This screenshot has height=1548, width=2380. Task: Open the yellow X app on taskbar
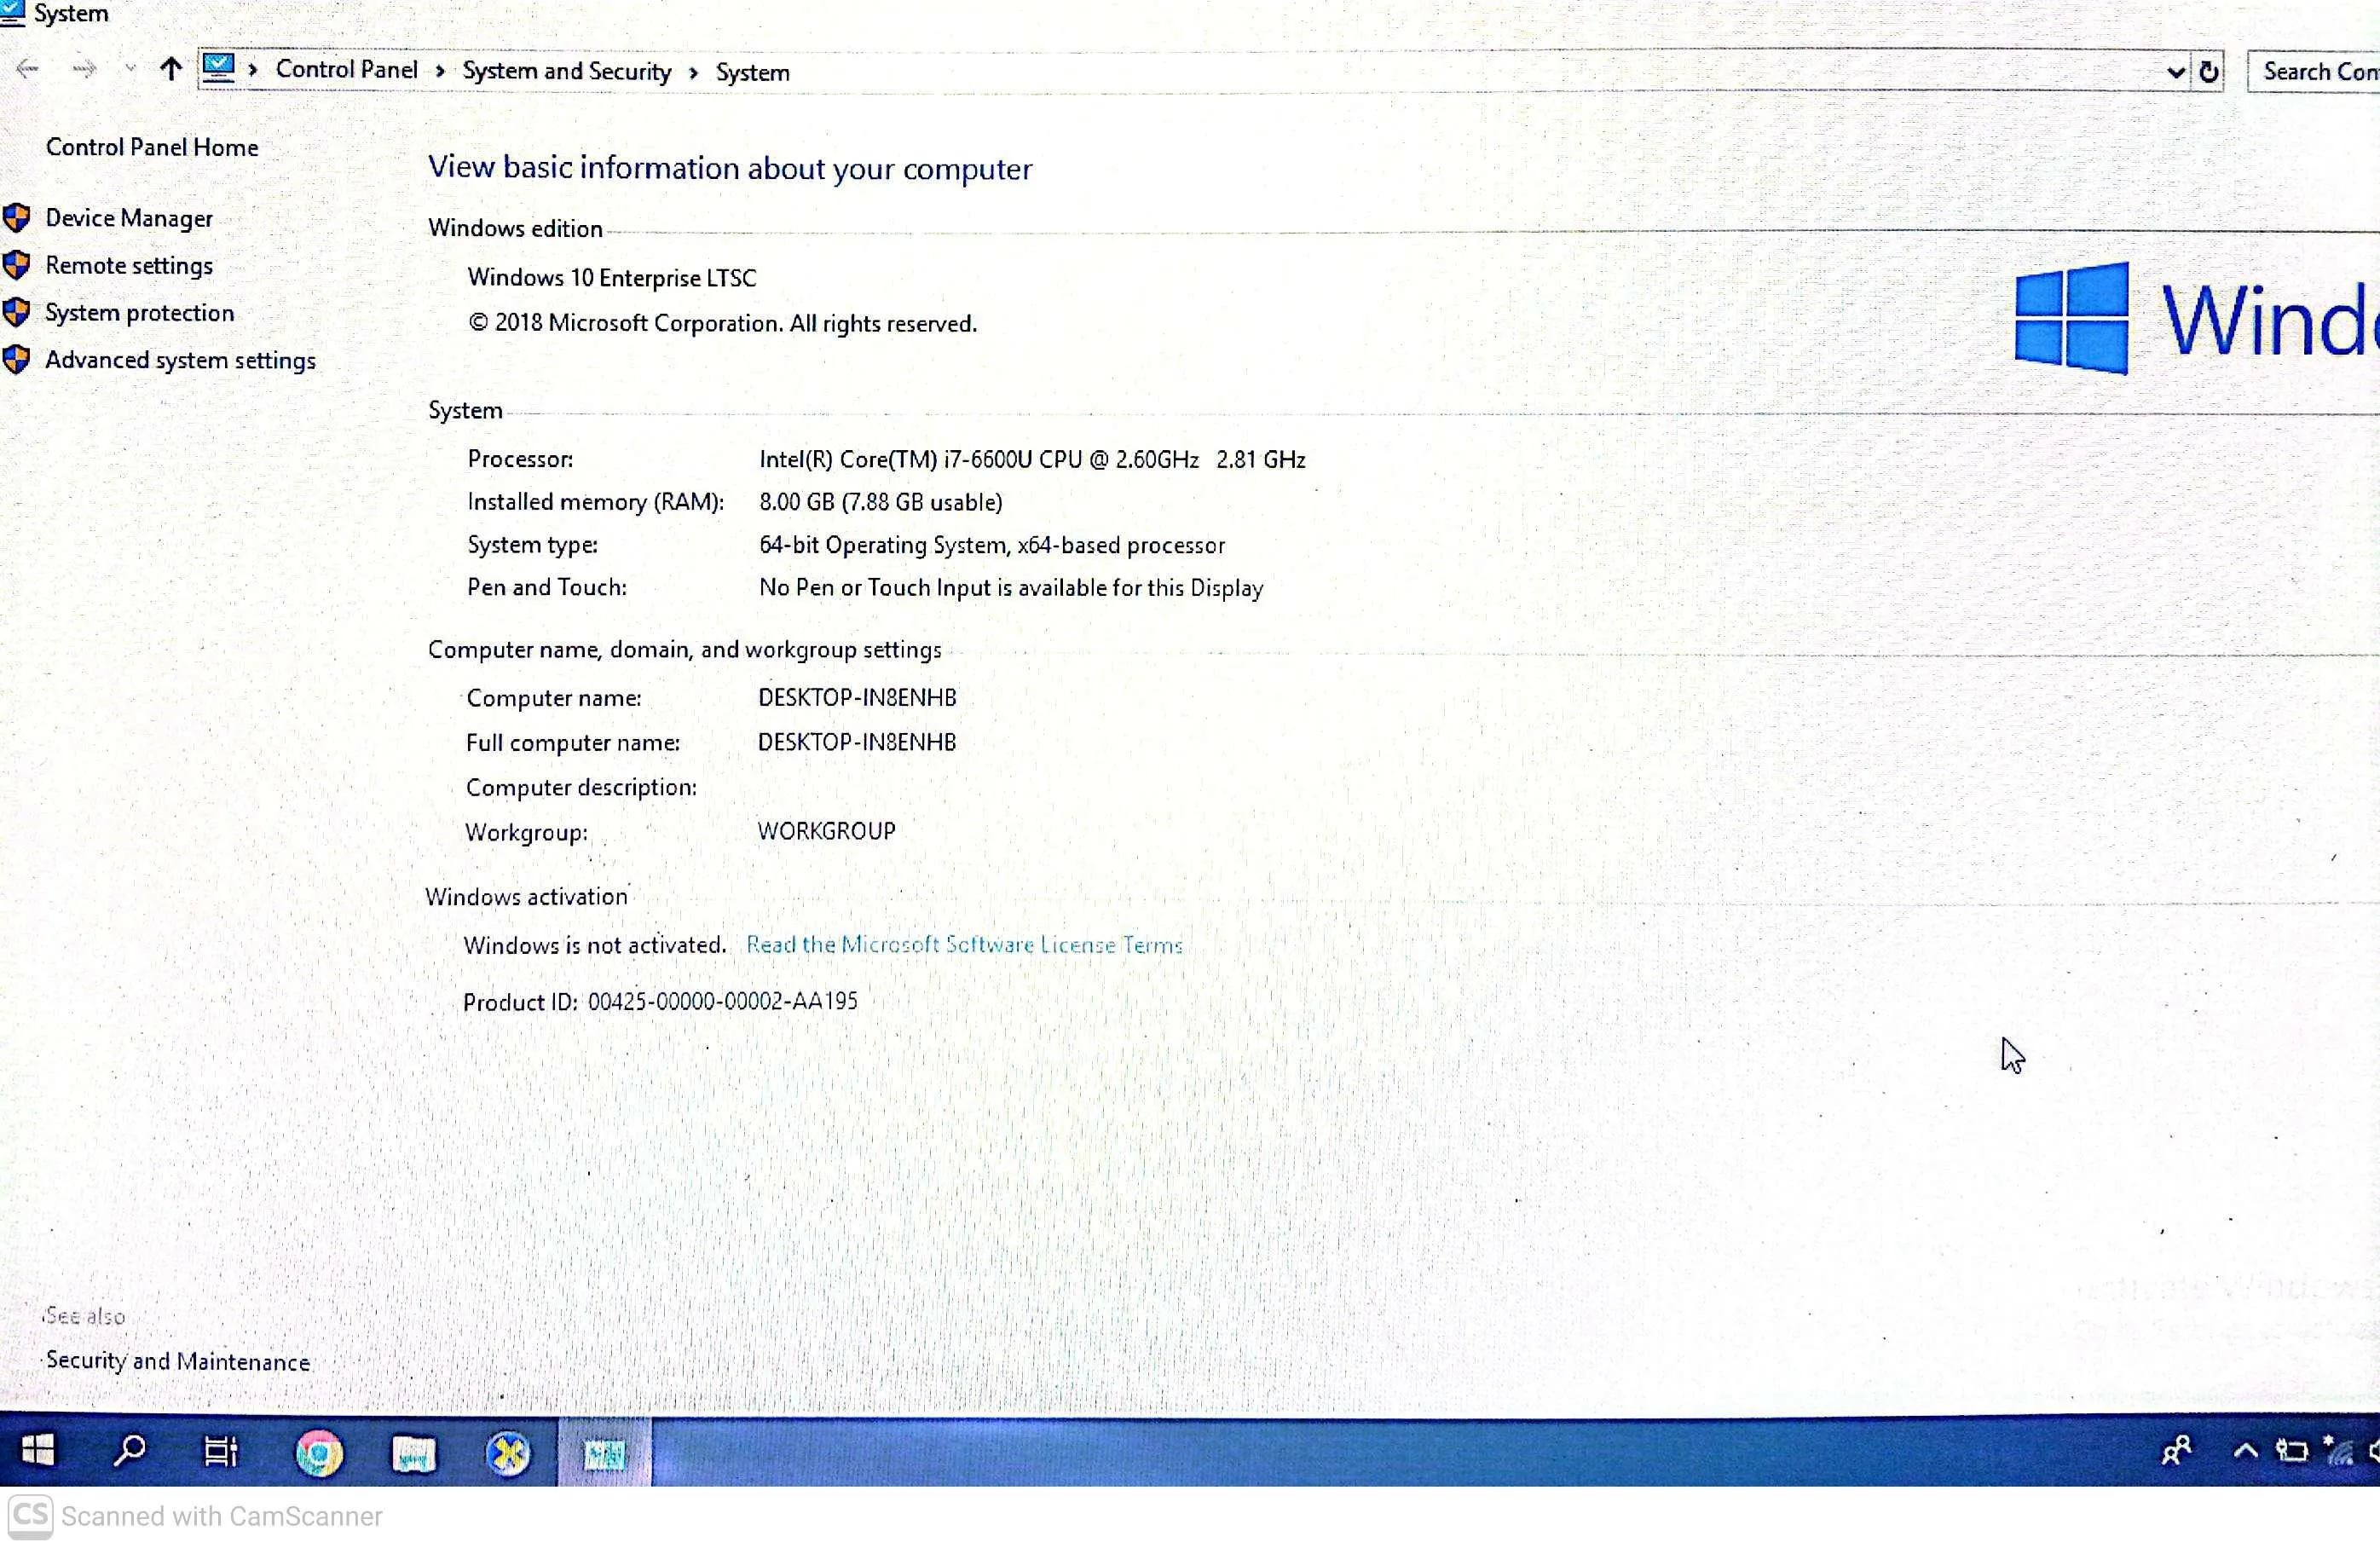[x=508, y=1454]
